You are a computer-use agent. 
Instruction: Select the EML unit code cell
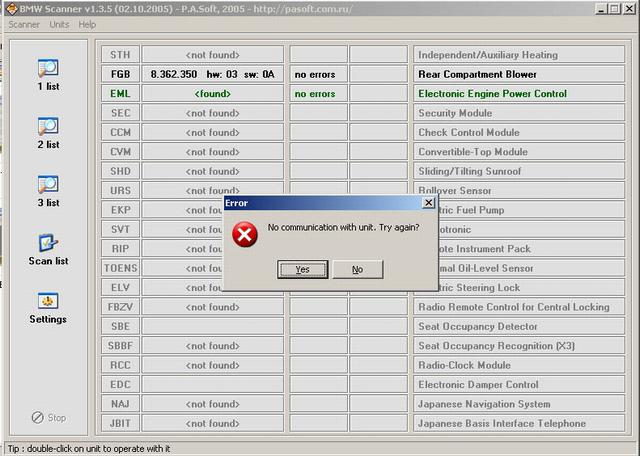pyautogui.click(x=119, y=94)
